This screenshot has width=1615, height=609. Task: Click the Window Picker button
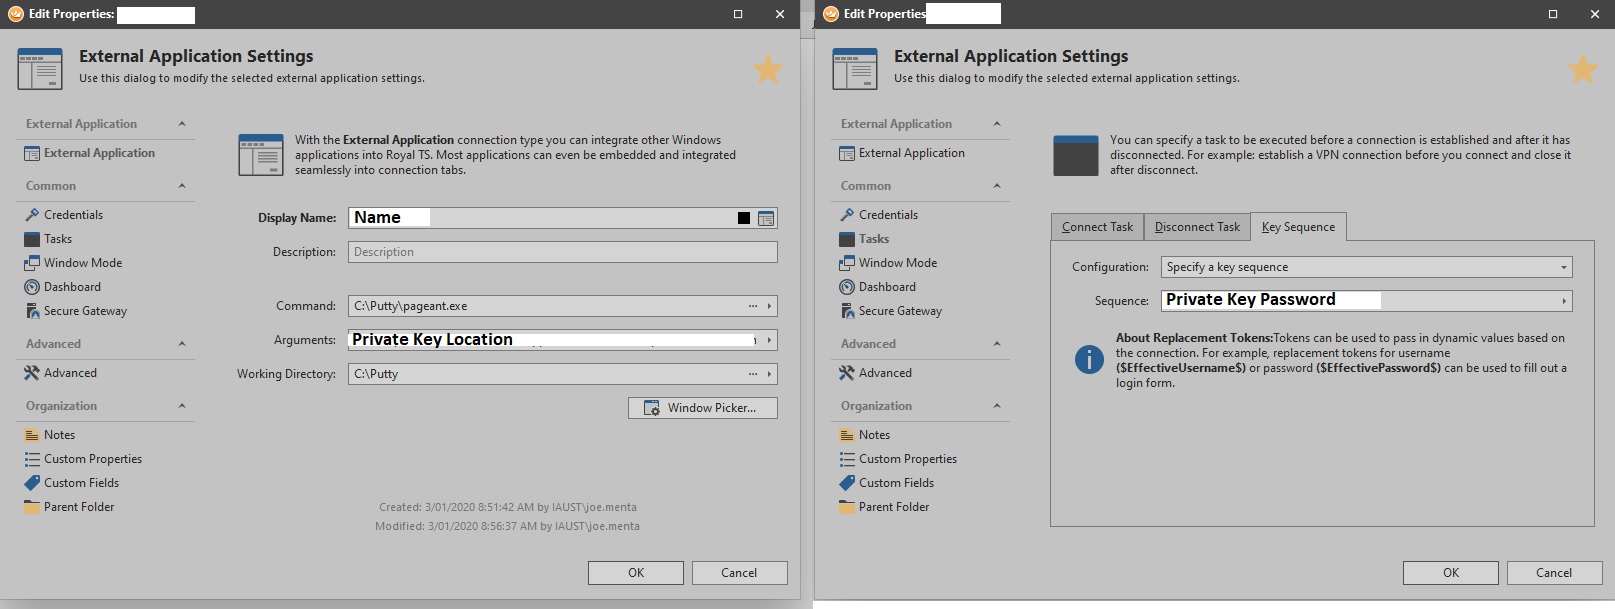click(702, 408)
